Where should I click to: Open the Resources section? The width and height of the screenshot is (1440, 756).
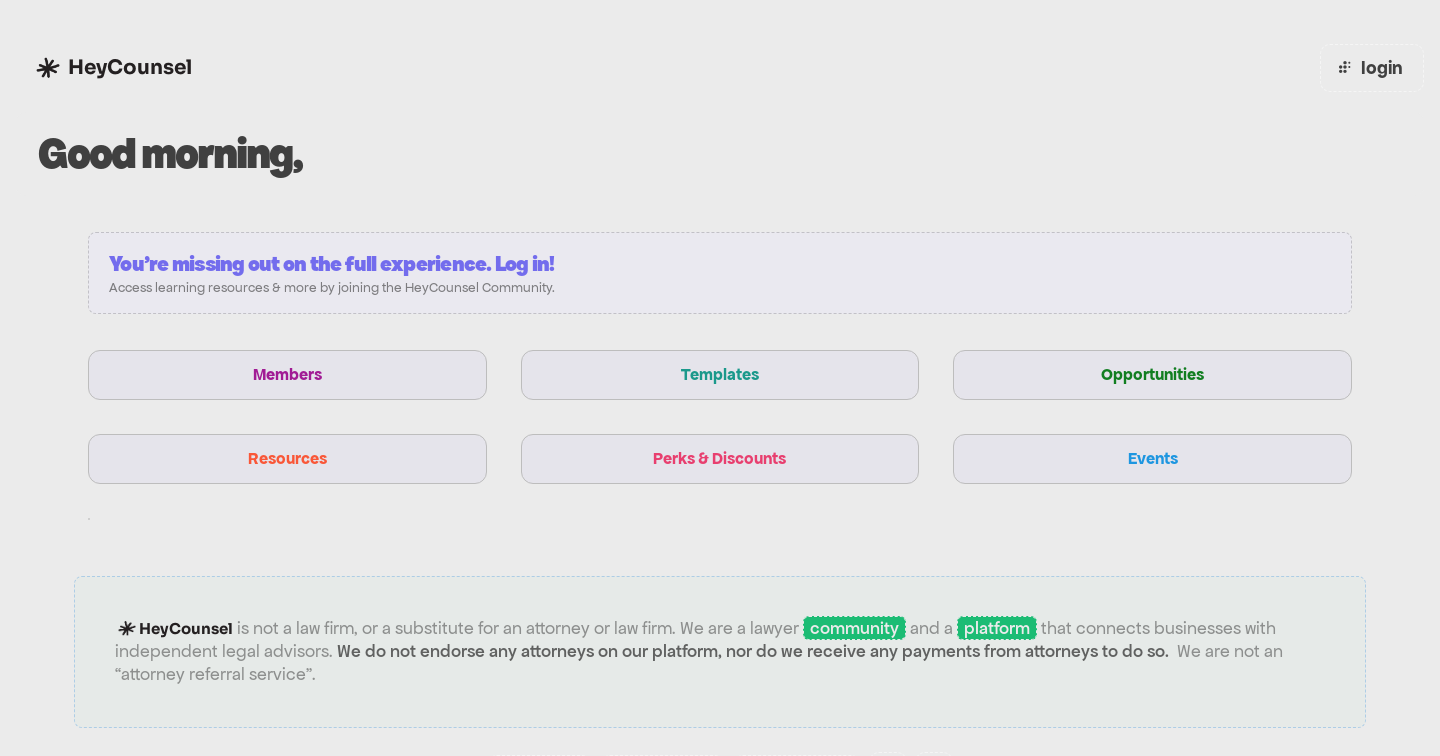tap(287, 459)
